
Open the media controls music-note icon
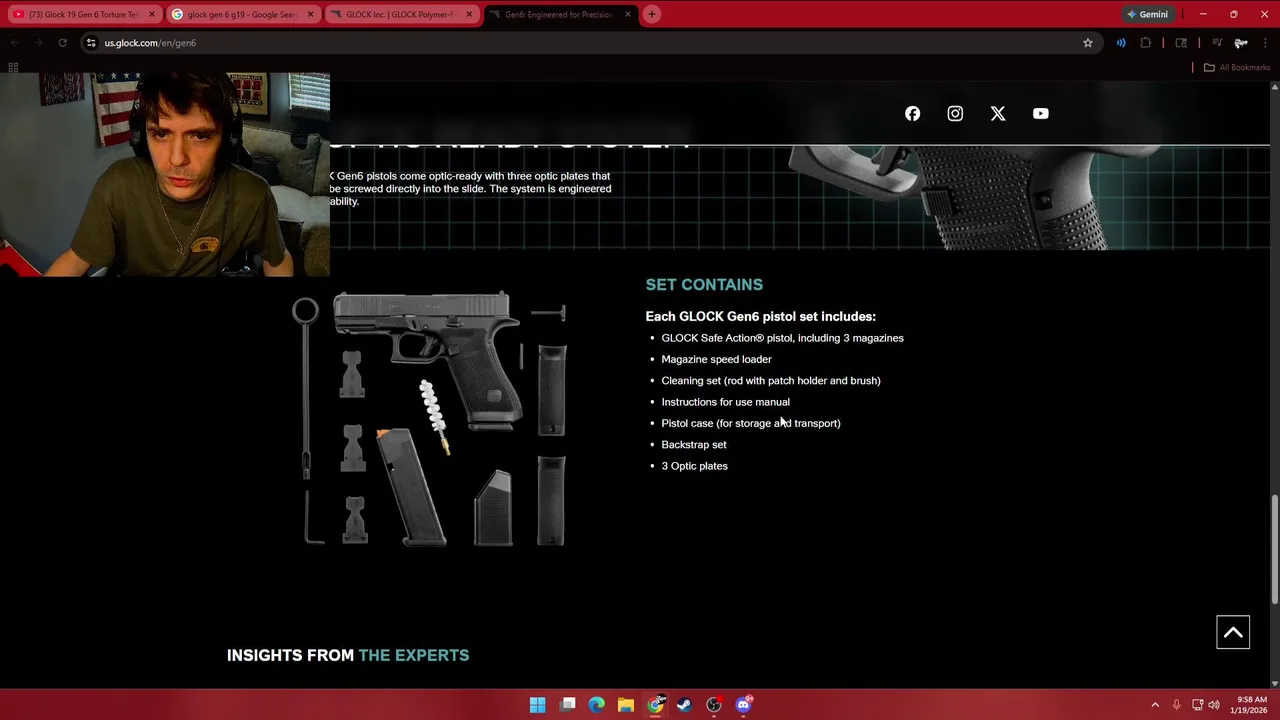[x=1217, y=43]
